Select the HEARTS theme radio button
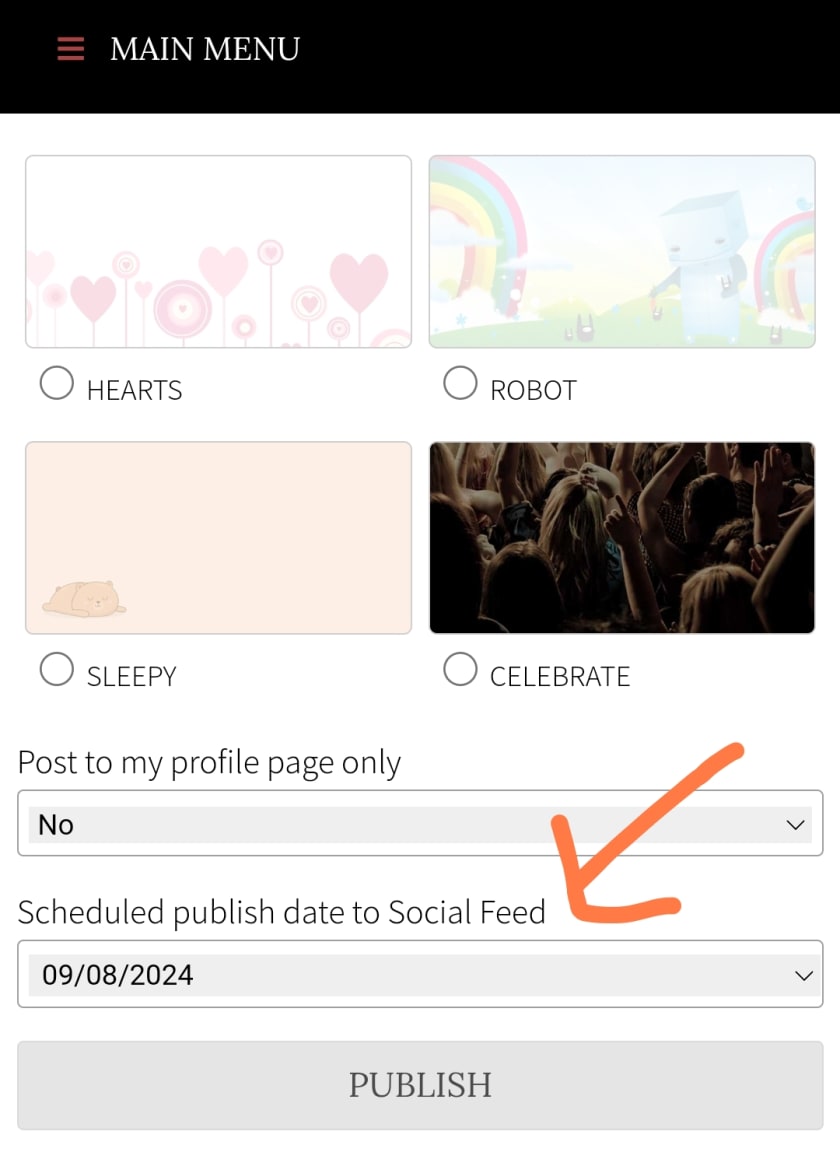Screen dimensions: 840x1166 (56, 383)
